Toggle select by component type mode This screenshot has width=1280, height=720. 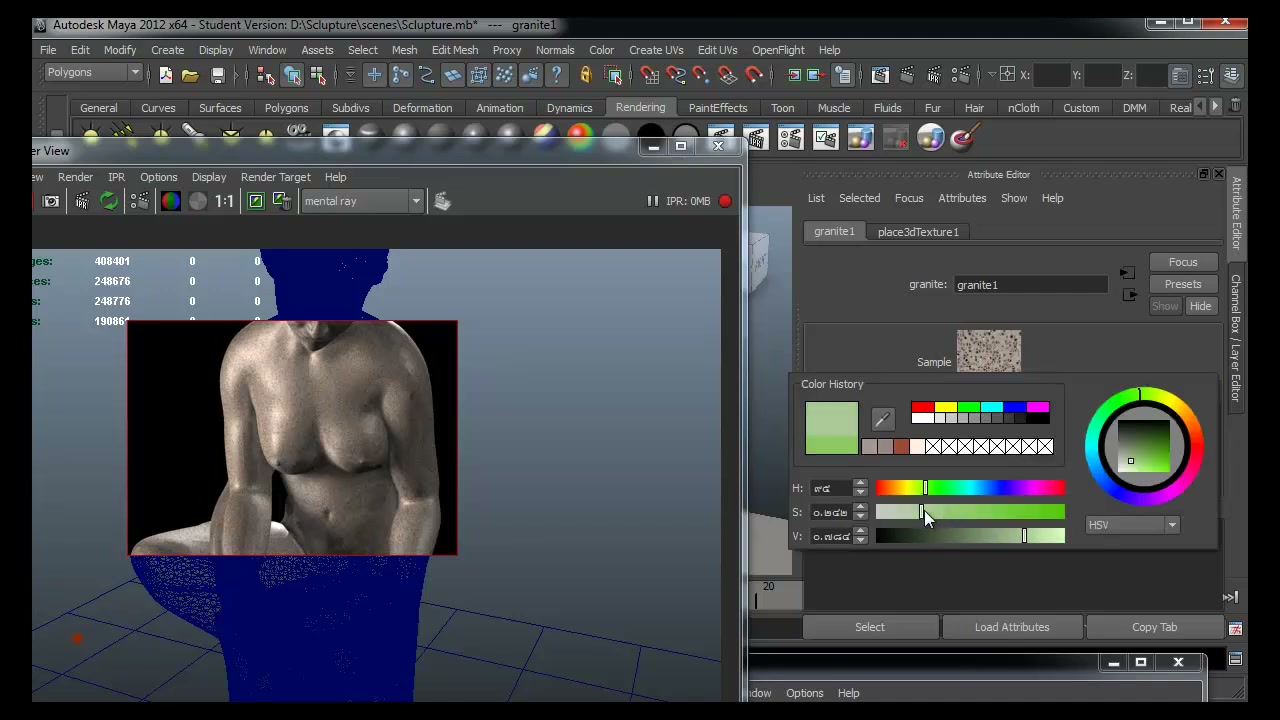(318, 75)
